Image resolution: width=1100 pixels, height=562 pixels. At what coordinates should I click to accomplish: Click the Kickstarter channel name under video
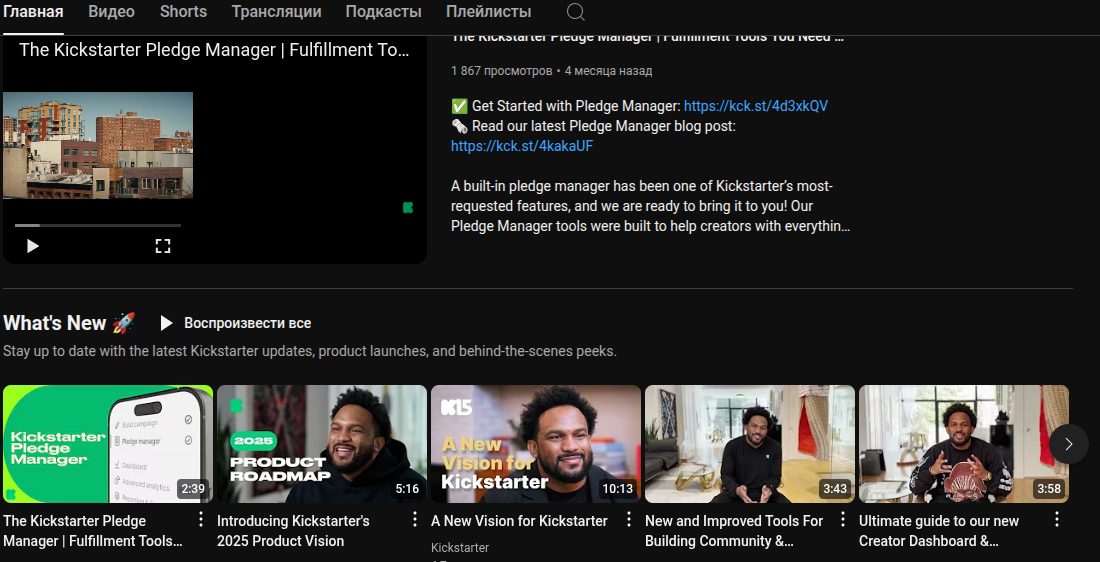[x=460, y=547]
